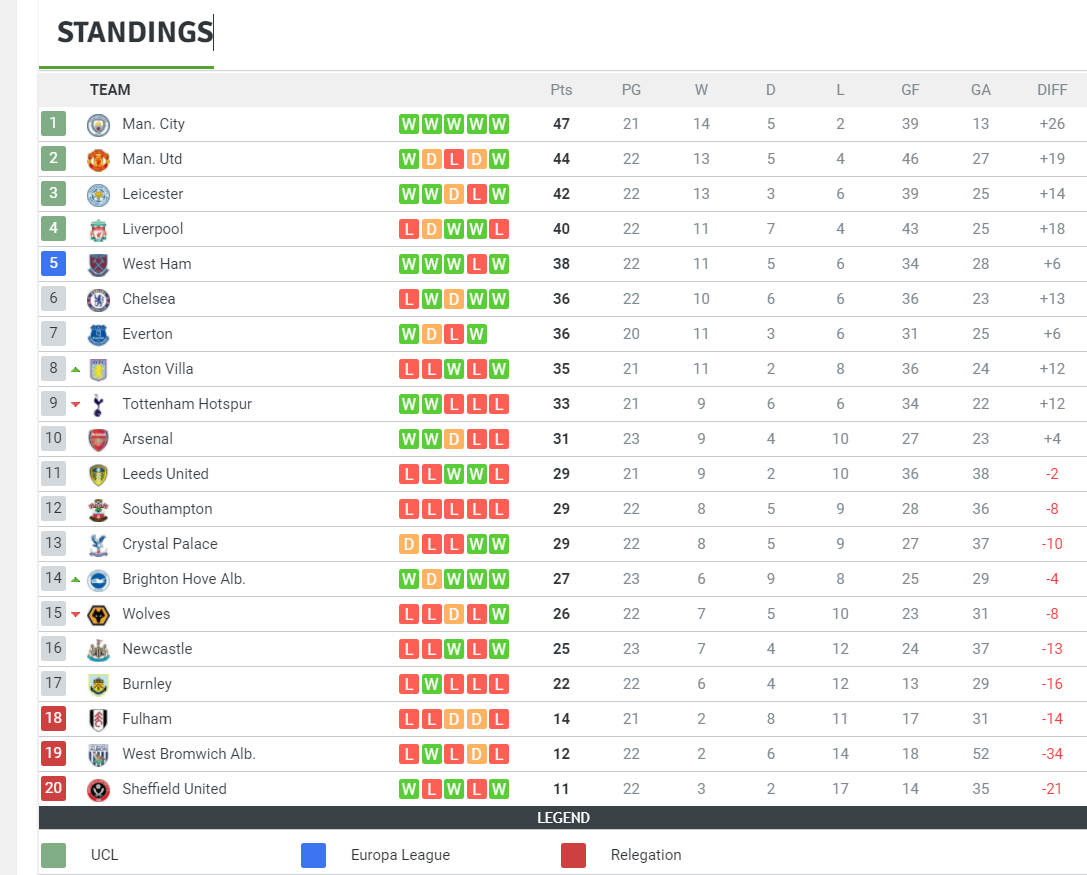Open the Standings tab
The width and height of the screenshot is (1087, 875).
coord(135,33)
